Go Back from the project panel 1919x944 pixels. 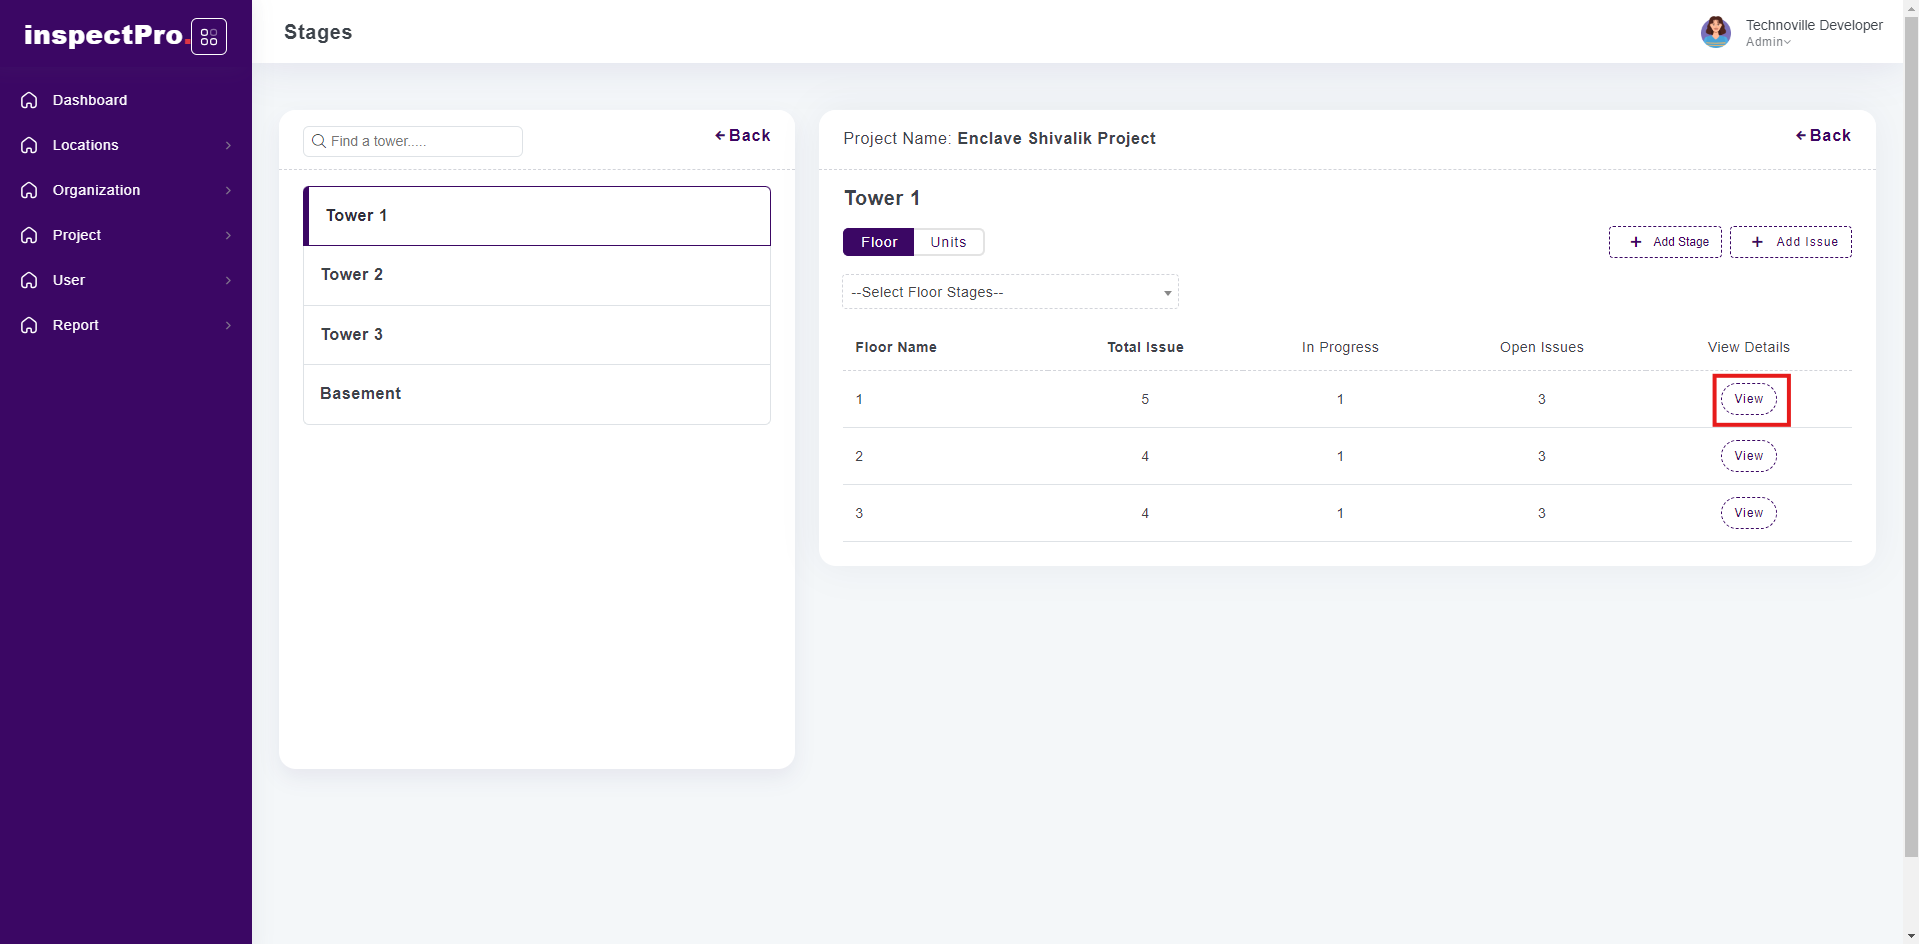click(x=1823, y=136)
